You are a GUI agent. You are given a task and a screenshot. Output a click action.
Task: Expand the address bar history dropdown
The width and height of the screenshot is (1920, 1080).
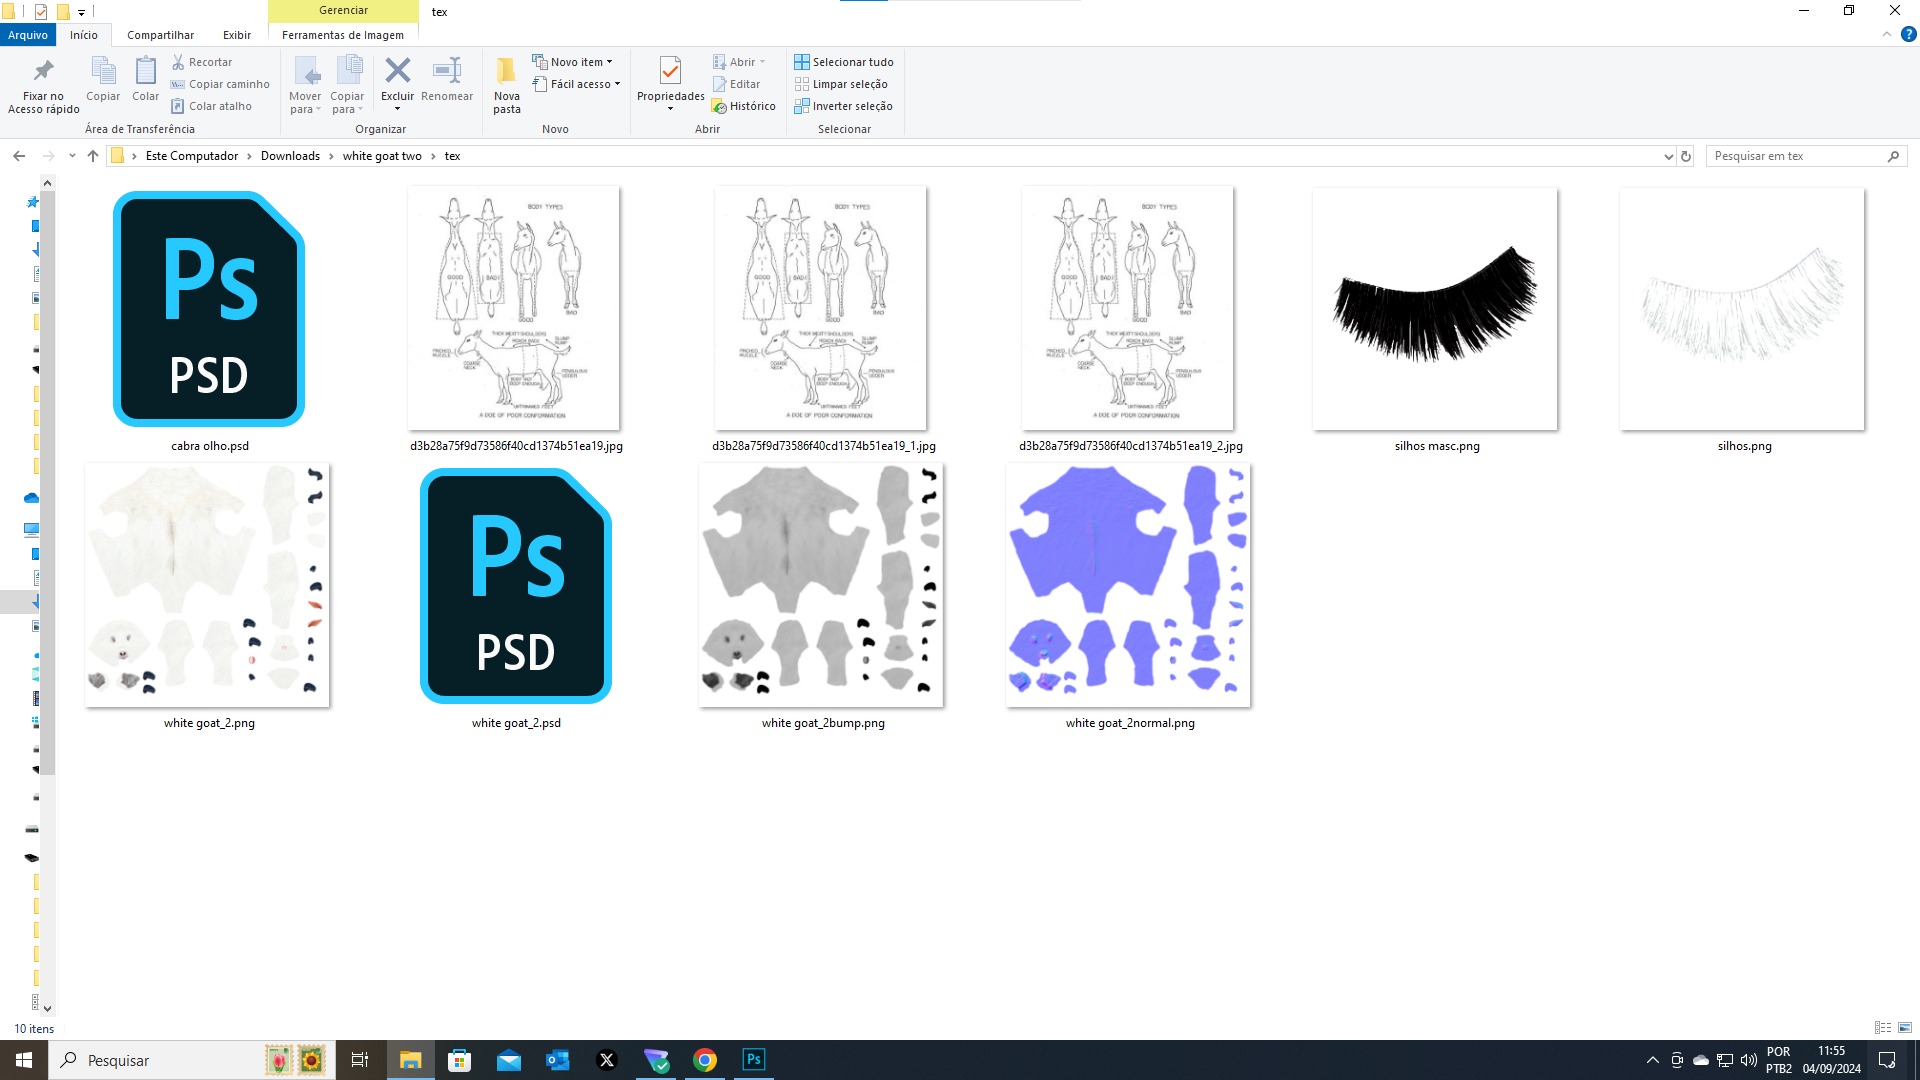1668,156
